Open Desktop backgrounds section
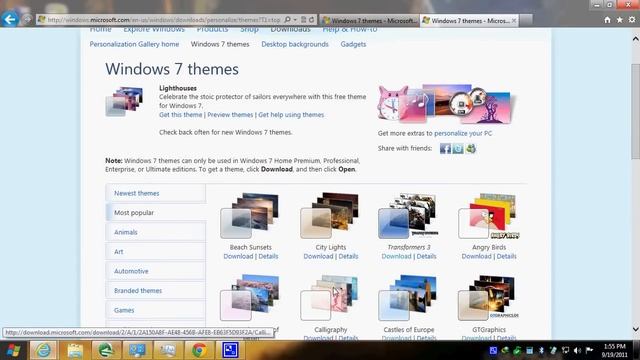Screen dimensions: 640x360 [295, 44]
